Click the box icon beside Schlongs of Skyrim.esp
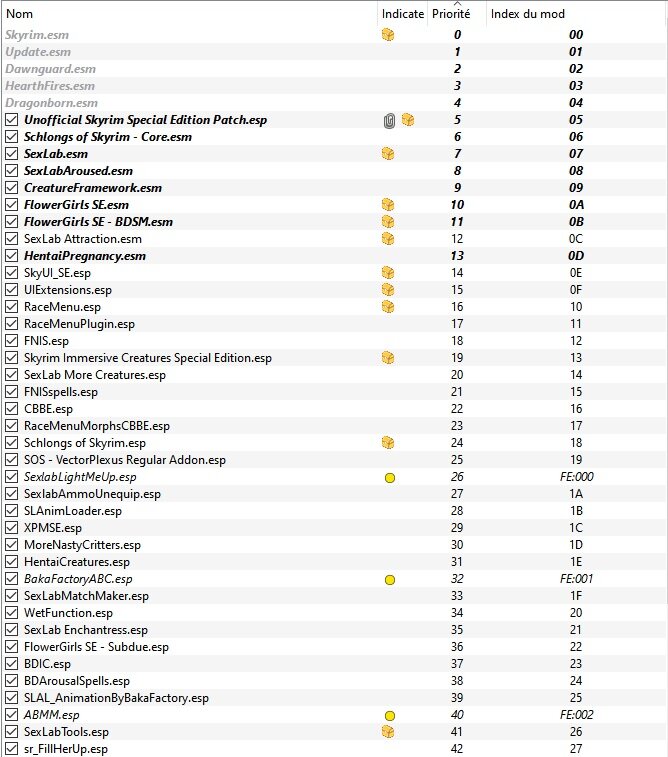668x757 pixels. point(388,443)
